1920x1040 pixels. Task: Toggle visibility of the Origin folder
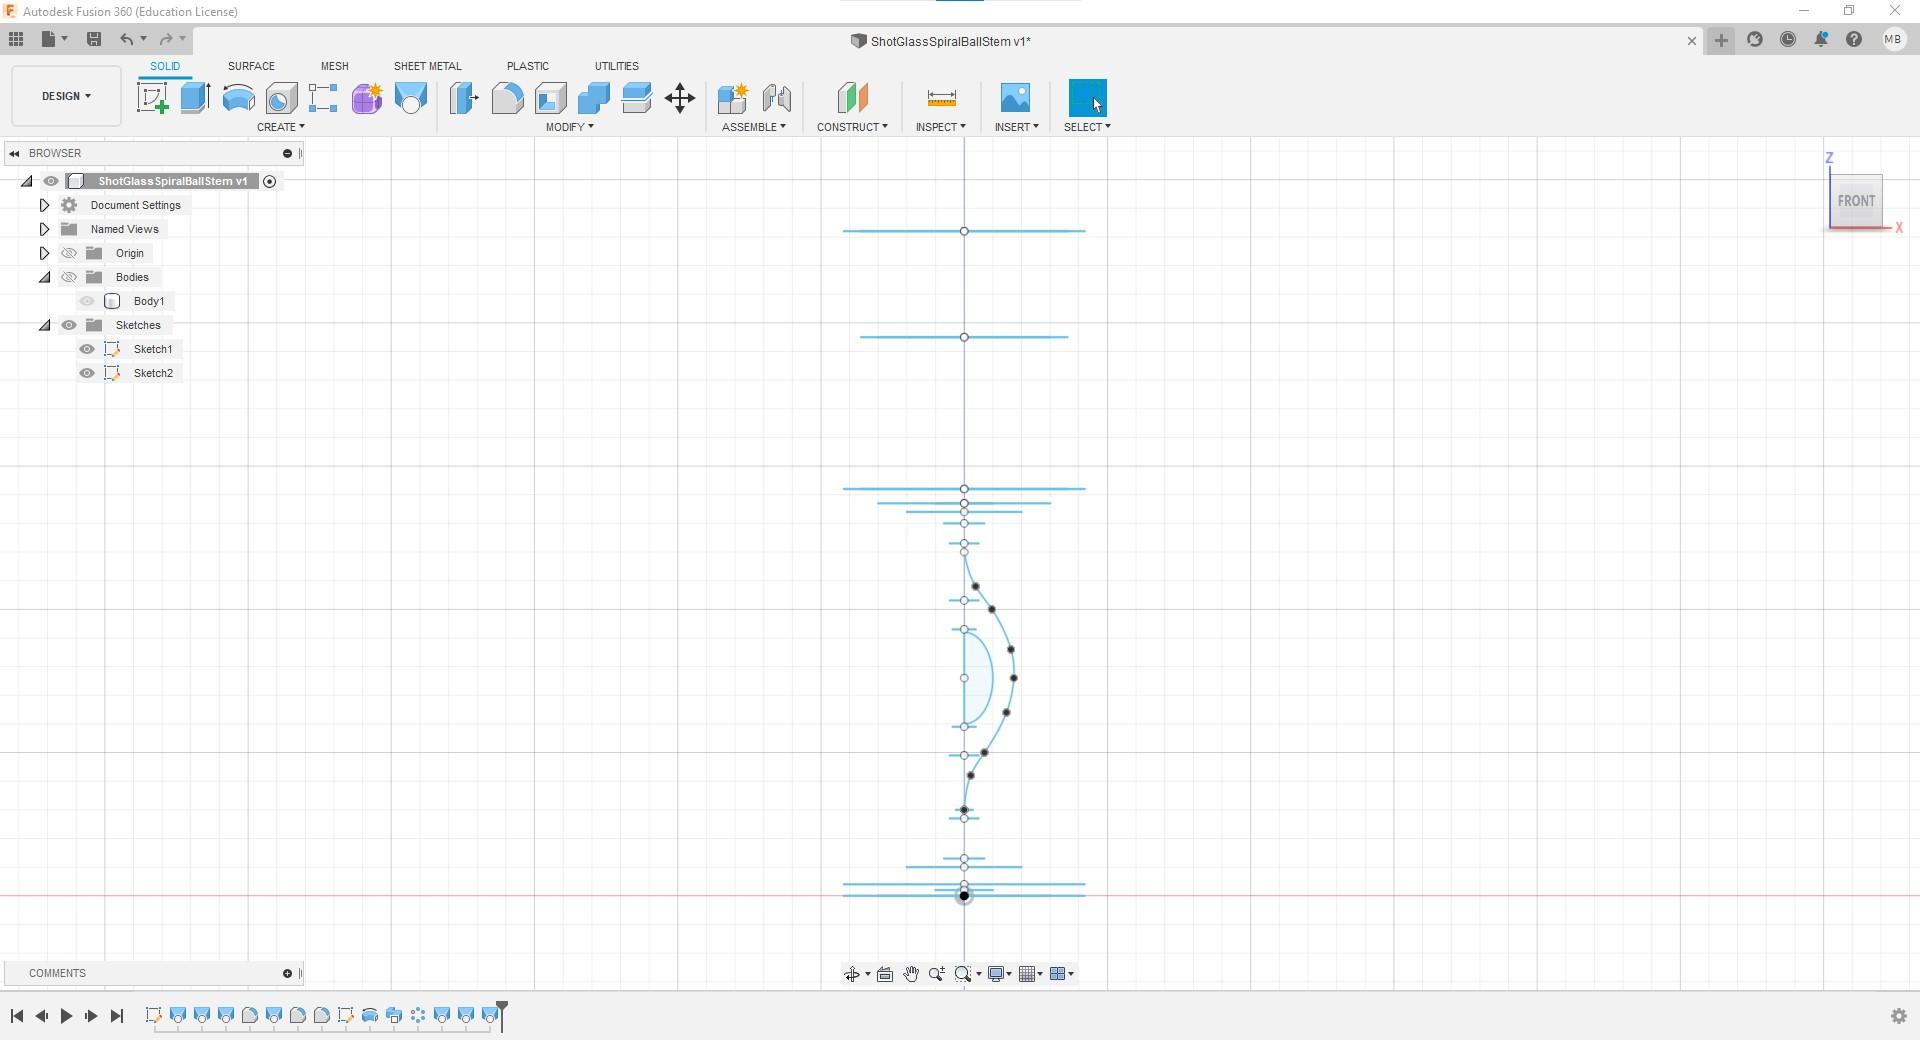tap(69, 253)
